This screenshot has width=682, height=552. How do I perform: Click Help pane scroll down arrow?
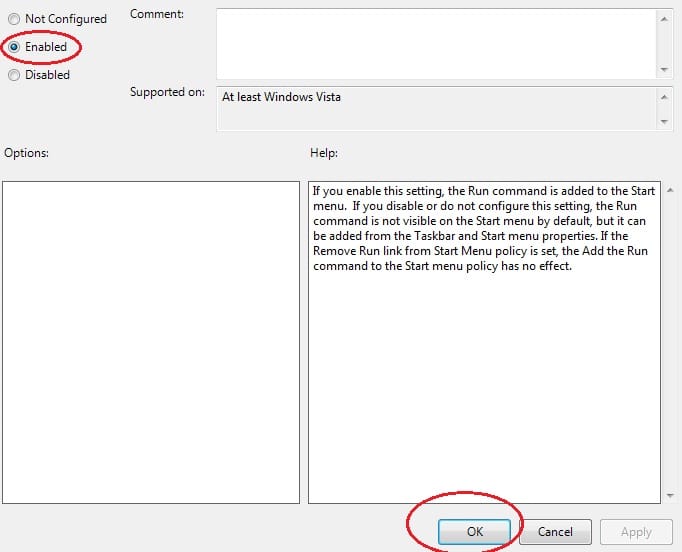pyautogui.click(x=670, y=496)
